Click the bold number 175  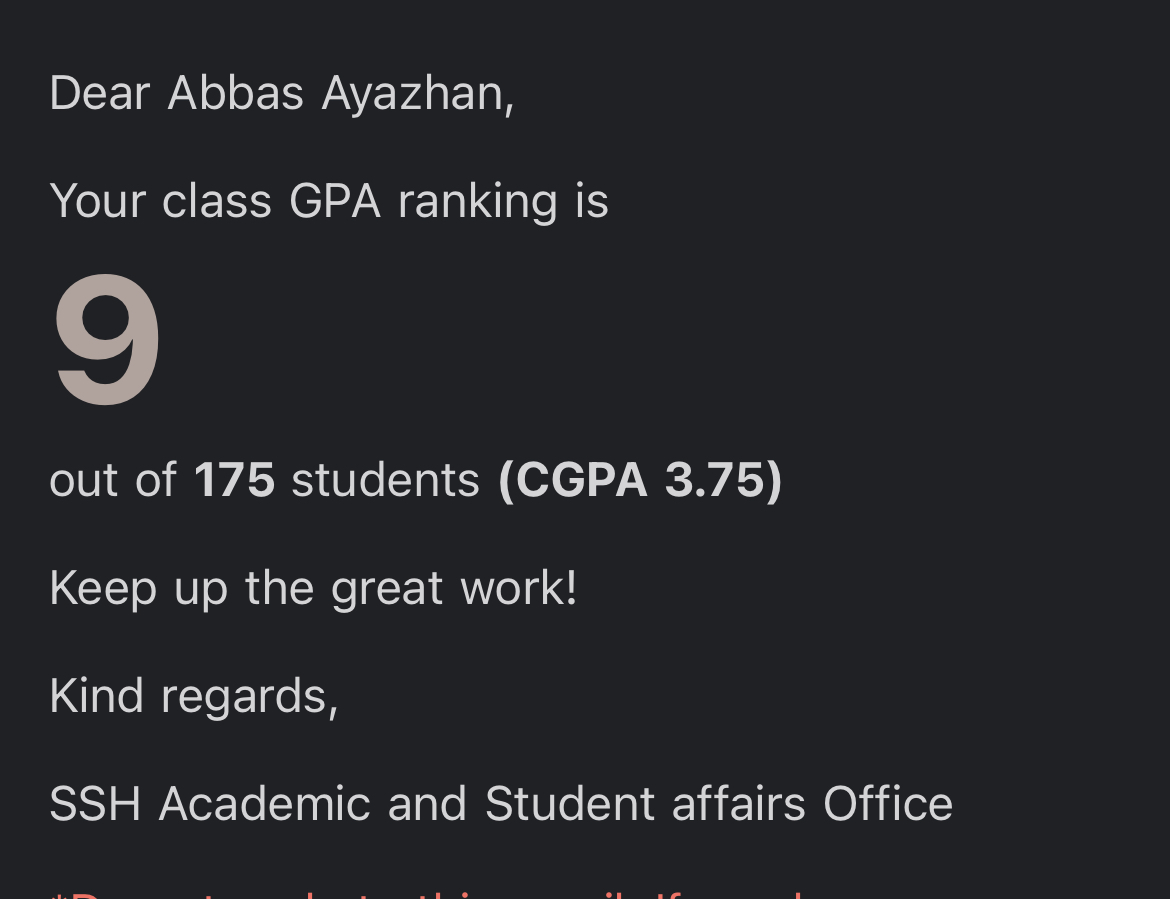tap(234, 479)
